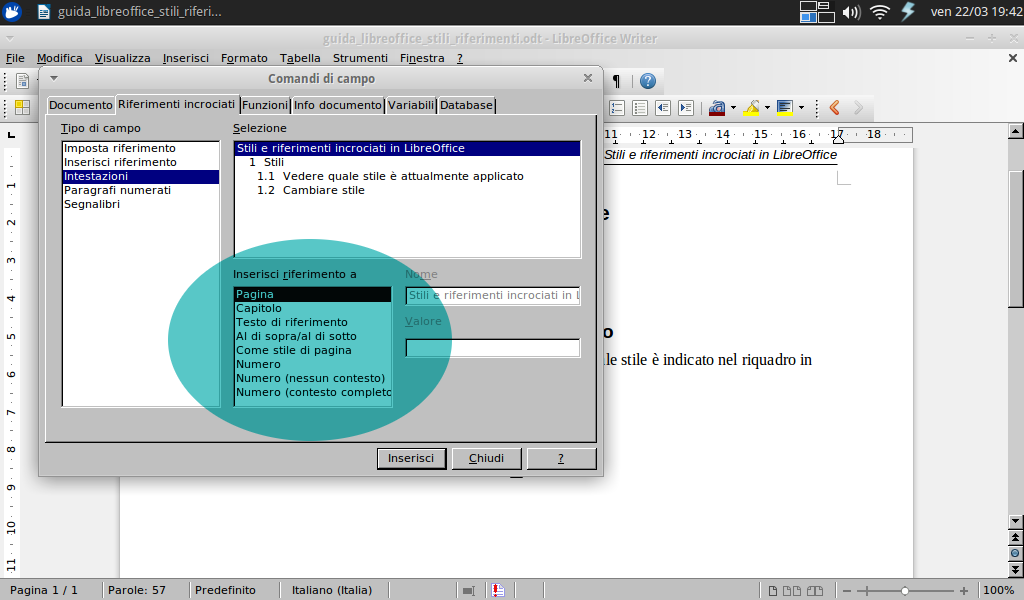The width and height of the screenshot is (1024, 600).
Task: Switch to book view layout
Action: [x=815, y=591]
